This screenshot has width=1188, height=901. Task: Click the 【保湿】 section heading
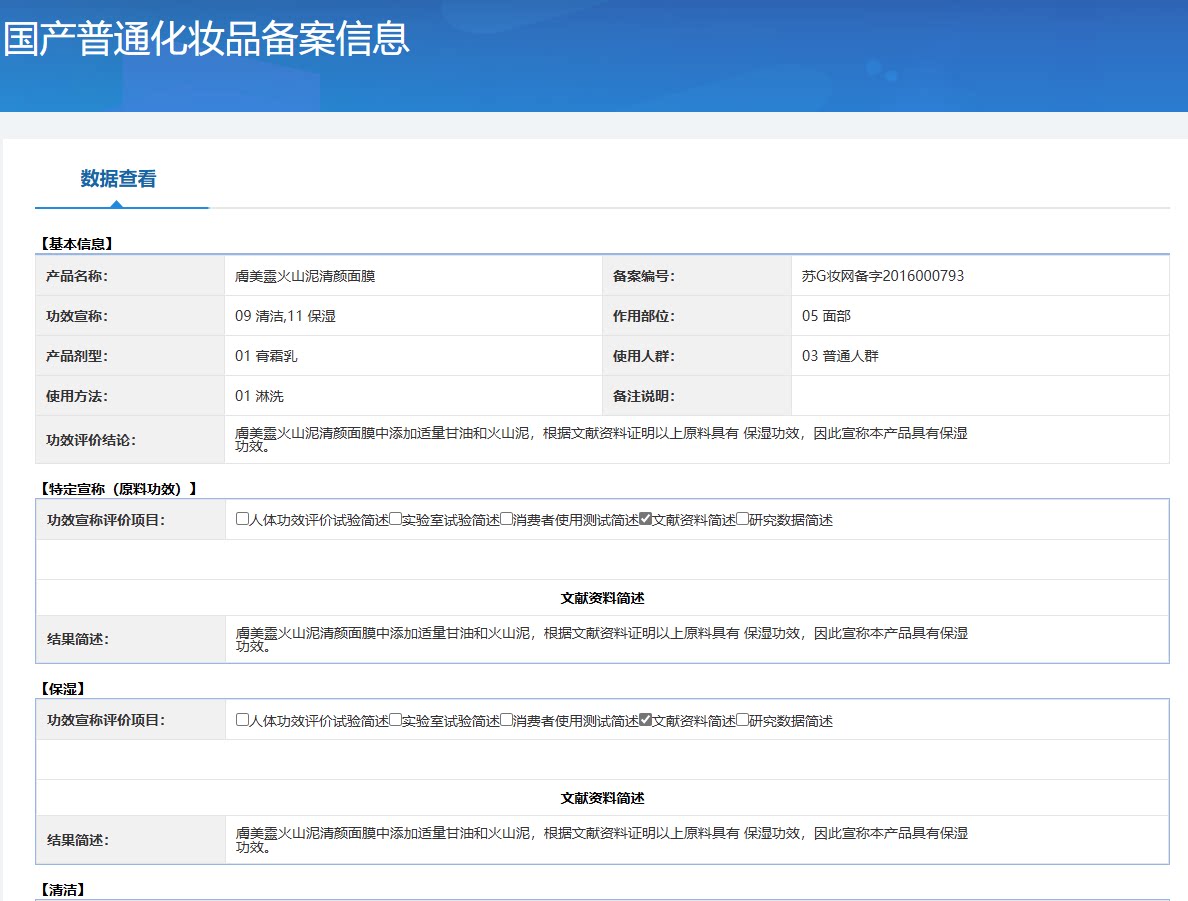[x=63, y=690]
